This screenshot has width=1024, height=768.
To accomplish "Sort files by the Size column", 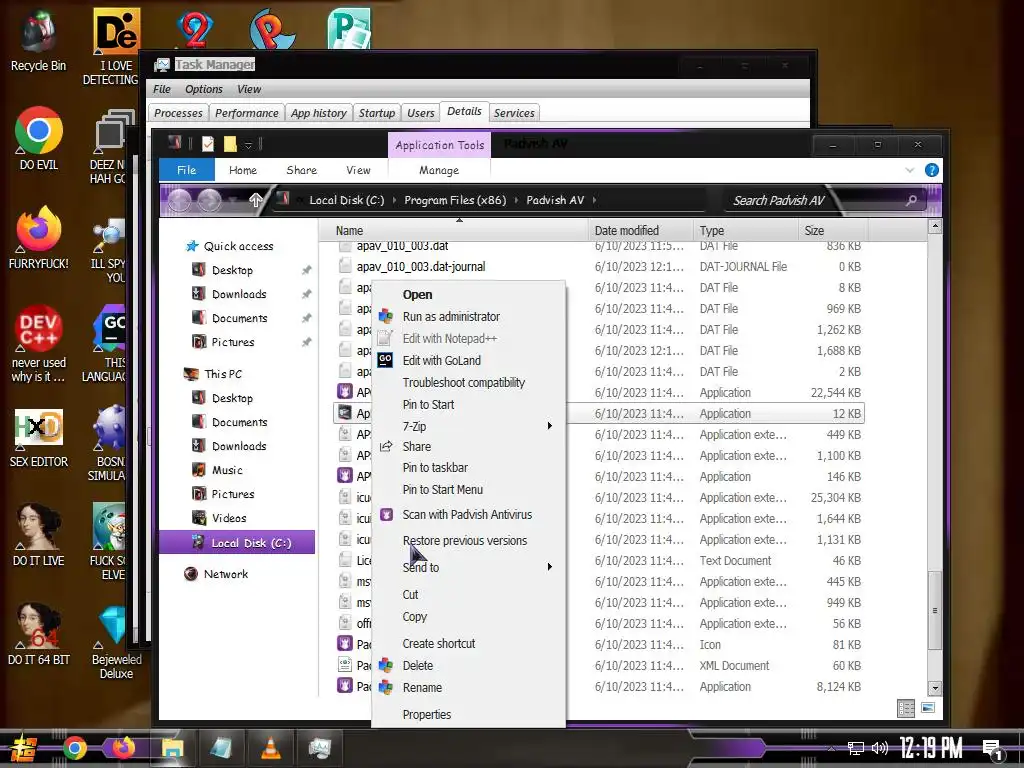I will (833, 231).
